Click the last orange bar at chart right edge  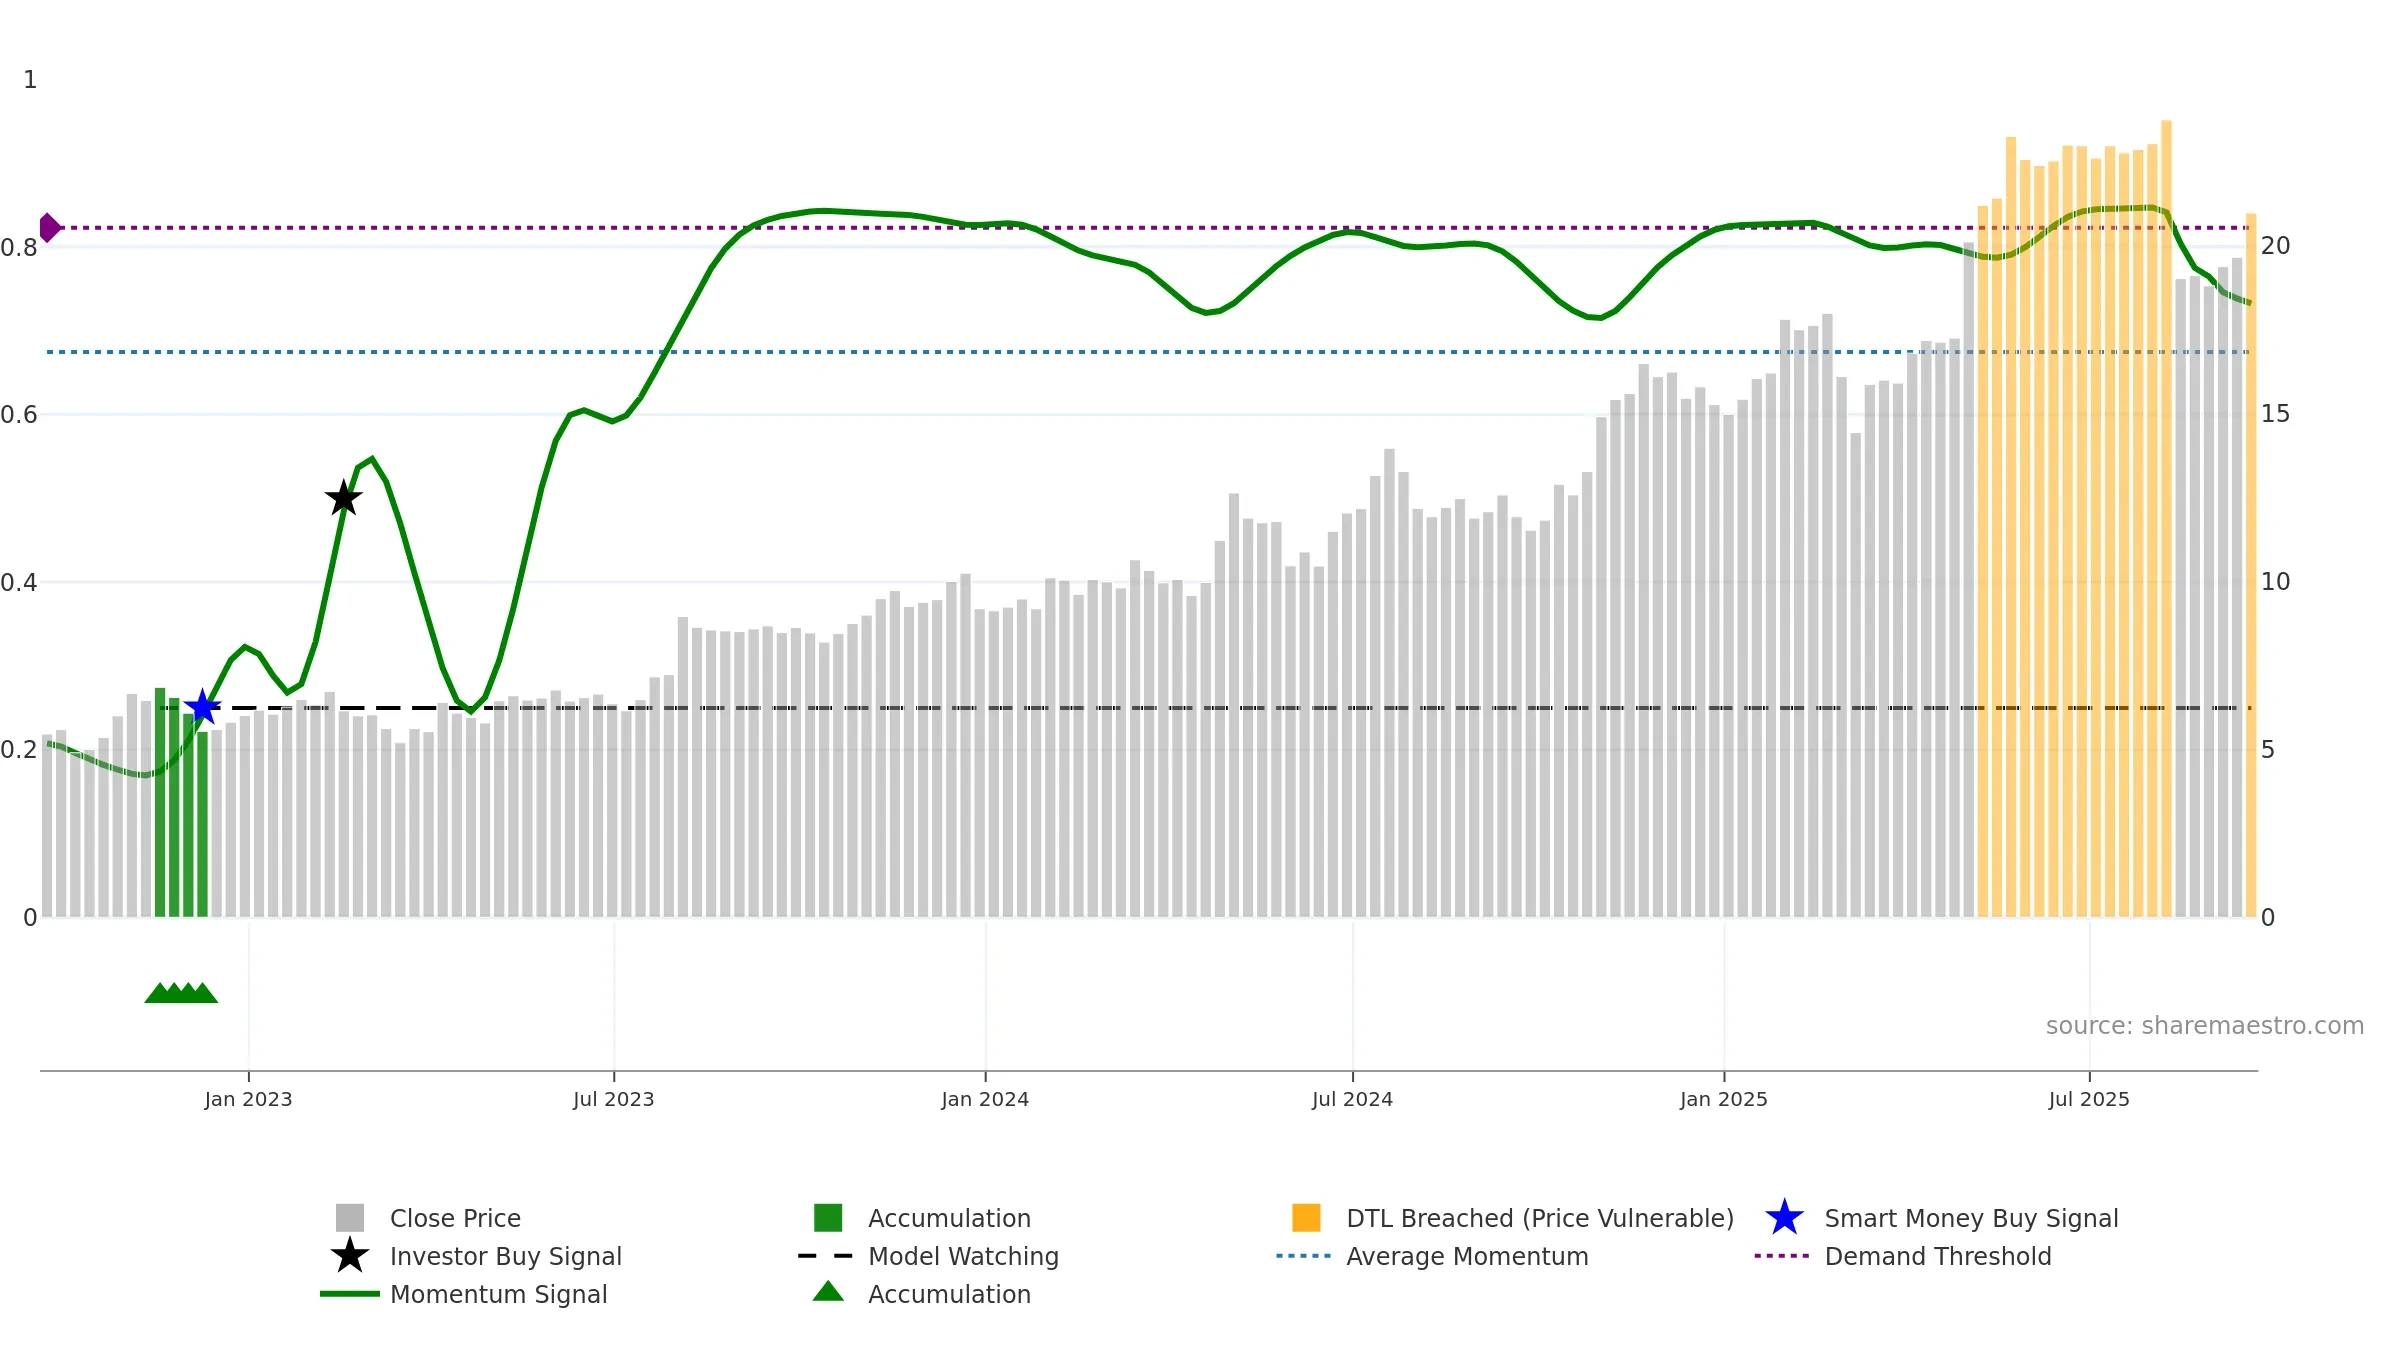tap(2251, 565)
